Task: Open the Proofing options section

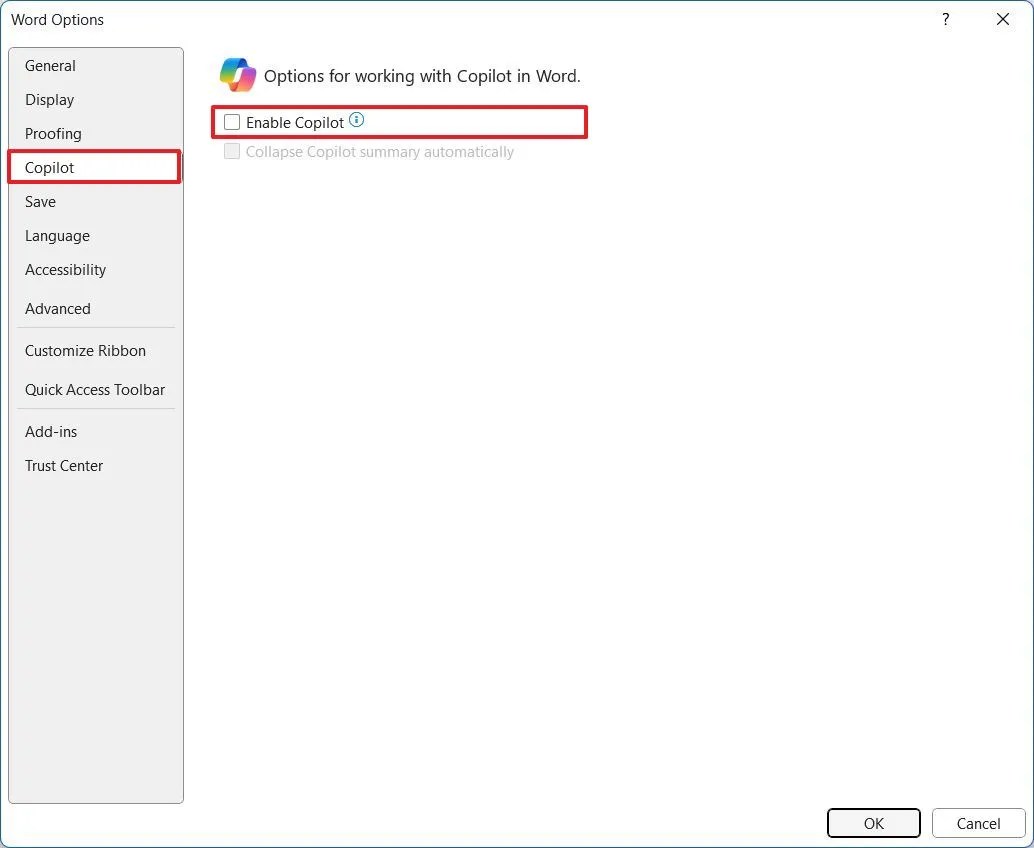Action: [53, 133]
